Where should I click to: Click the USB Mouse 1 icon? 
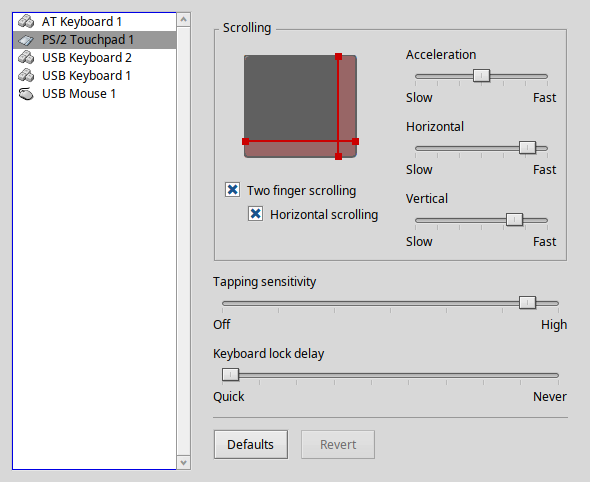point(26,94)
